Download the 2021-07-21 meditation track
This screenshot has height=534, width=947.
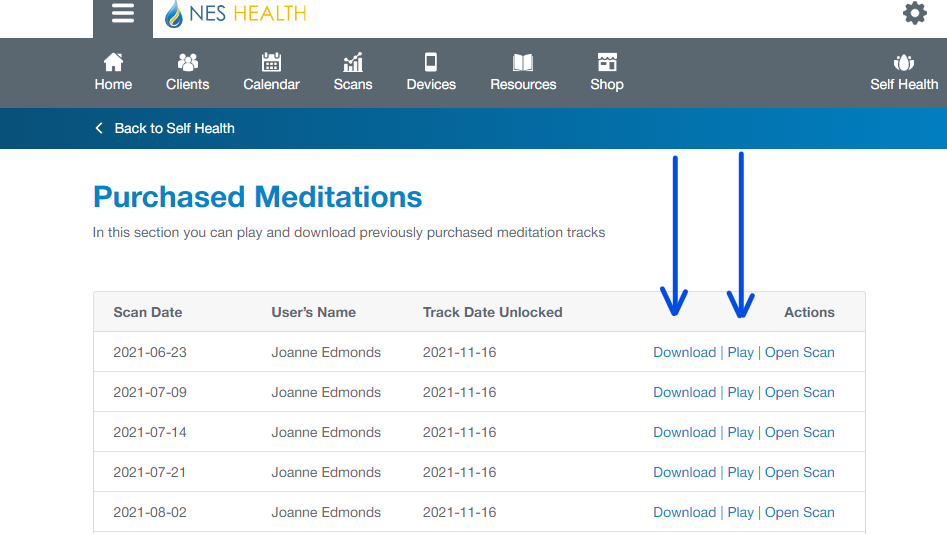tap(684, 472)
